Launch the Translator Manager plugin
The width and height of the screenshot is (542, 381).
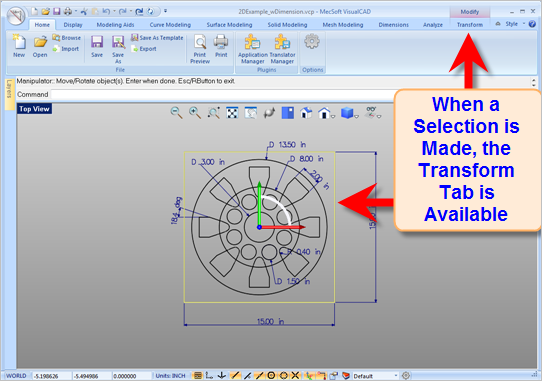pyautogui.click(x=282, y=49)
